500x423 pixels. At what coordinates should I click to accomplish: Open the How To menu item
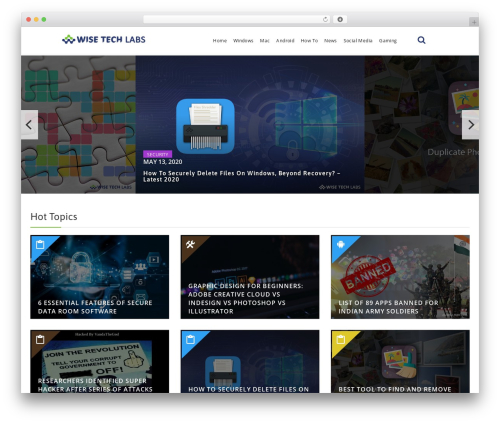[x=309, y=41]
